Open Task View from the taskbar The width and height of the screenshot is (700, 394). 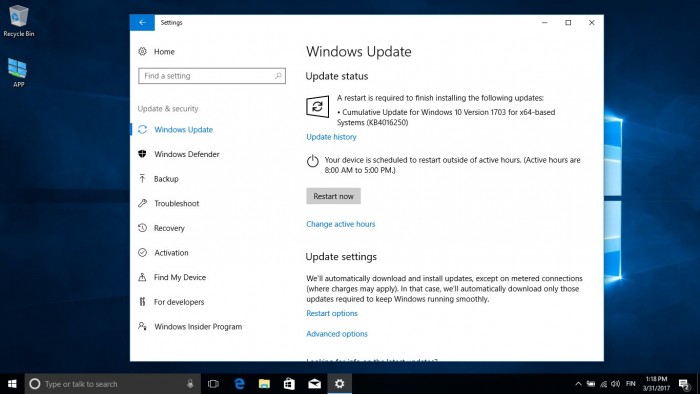(x=213, y=384)
